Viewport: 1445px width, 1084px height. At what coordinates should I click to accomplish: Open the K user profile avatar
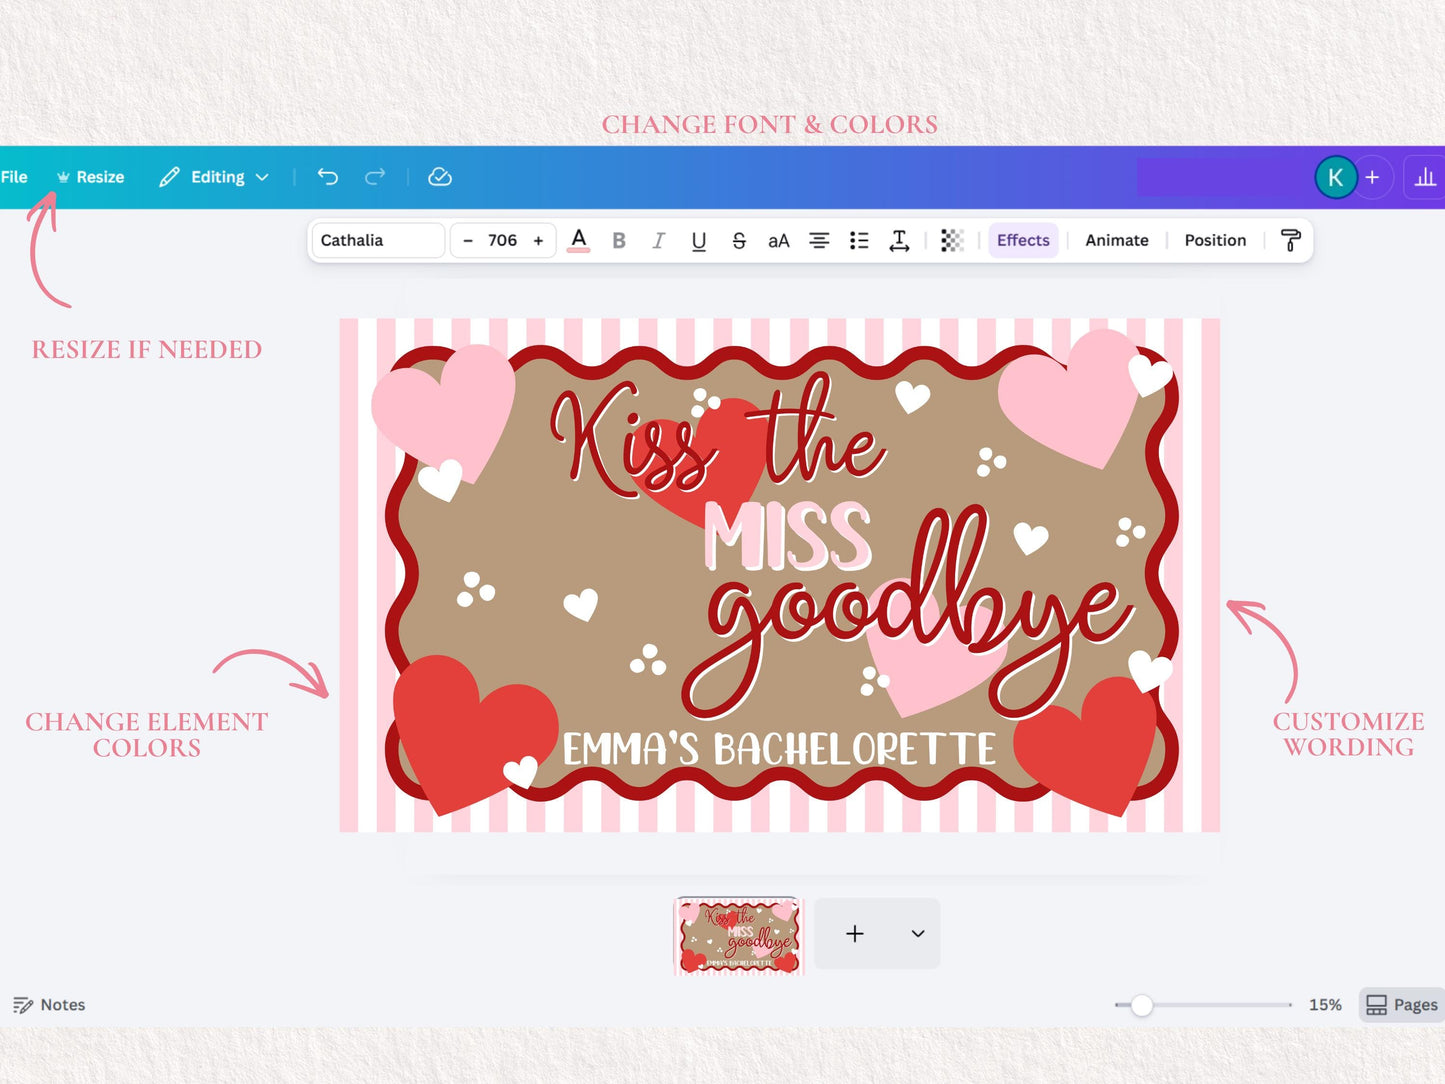coord(1335,178)
